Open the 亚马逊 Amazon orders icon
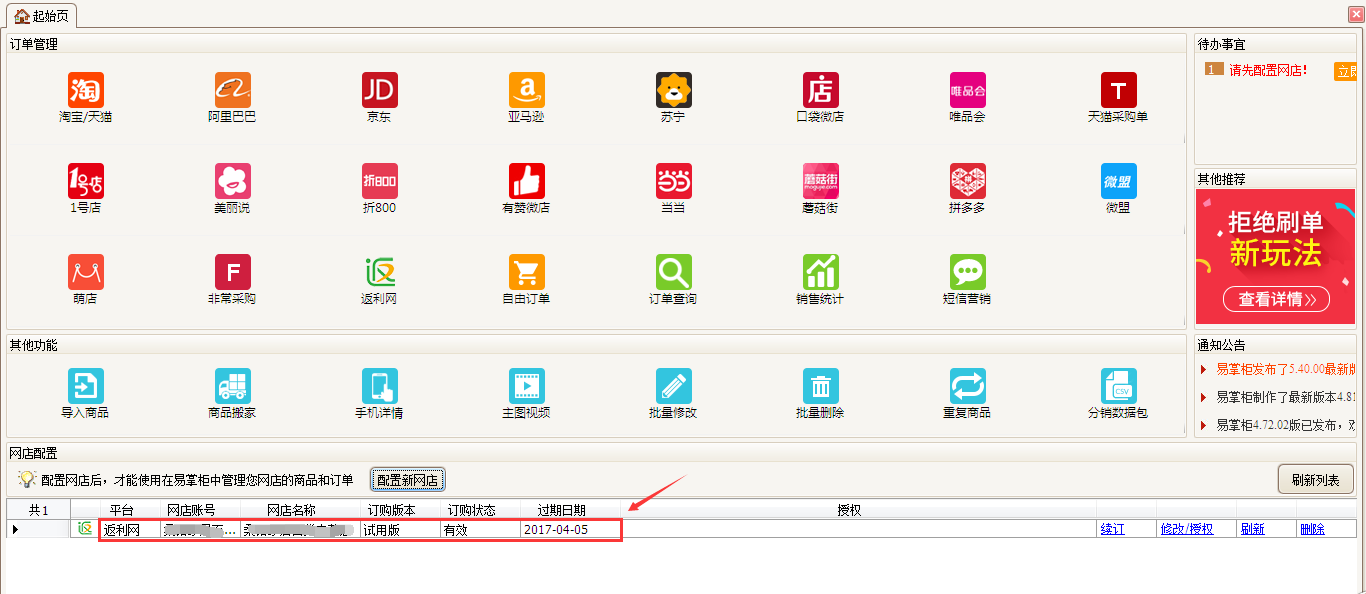Viewport: 1366px width, 594px height. [526, 90]
